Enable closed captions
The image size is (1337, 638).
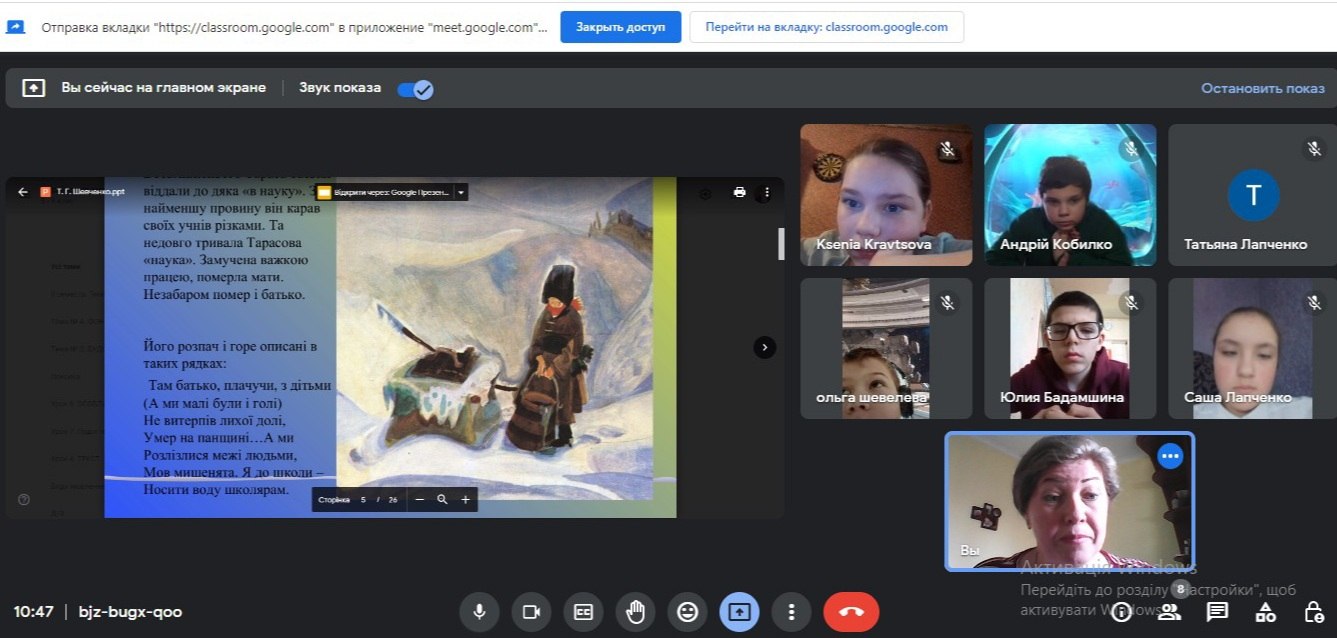pyautogui.click(x=583, y=611)
